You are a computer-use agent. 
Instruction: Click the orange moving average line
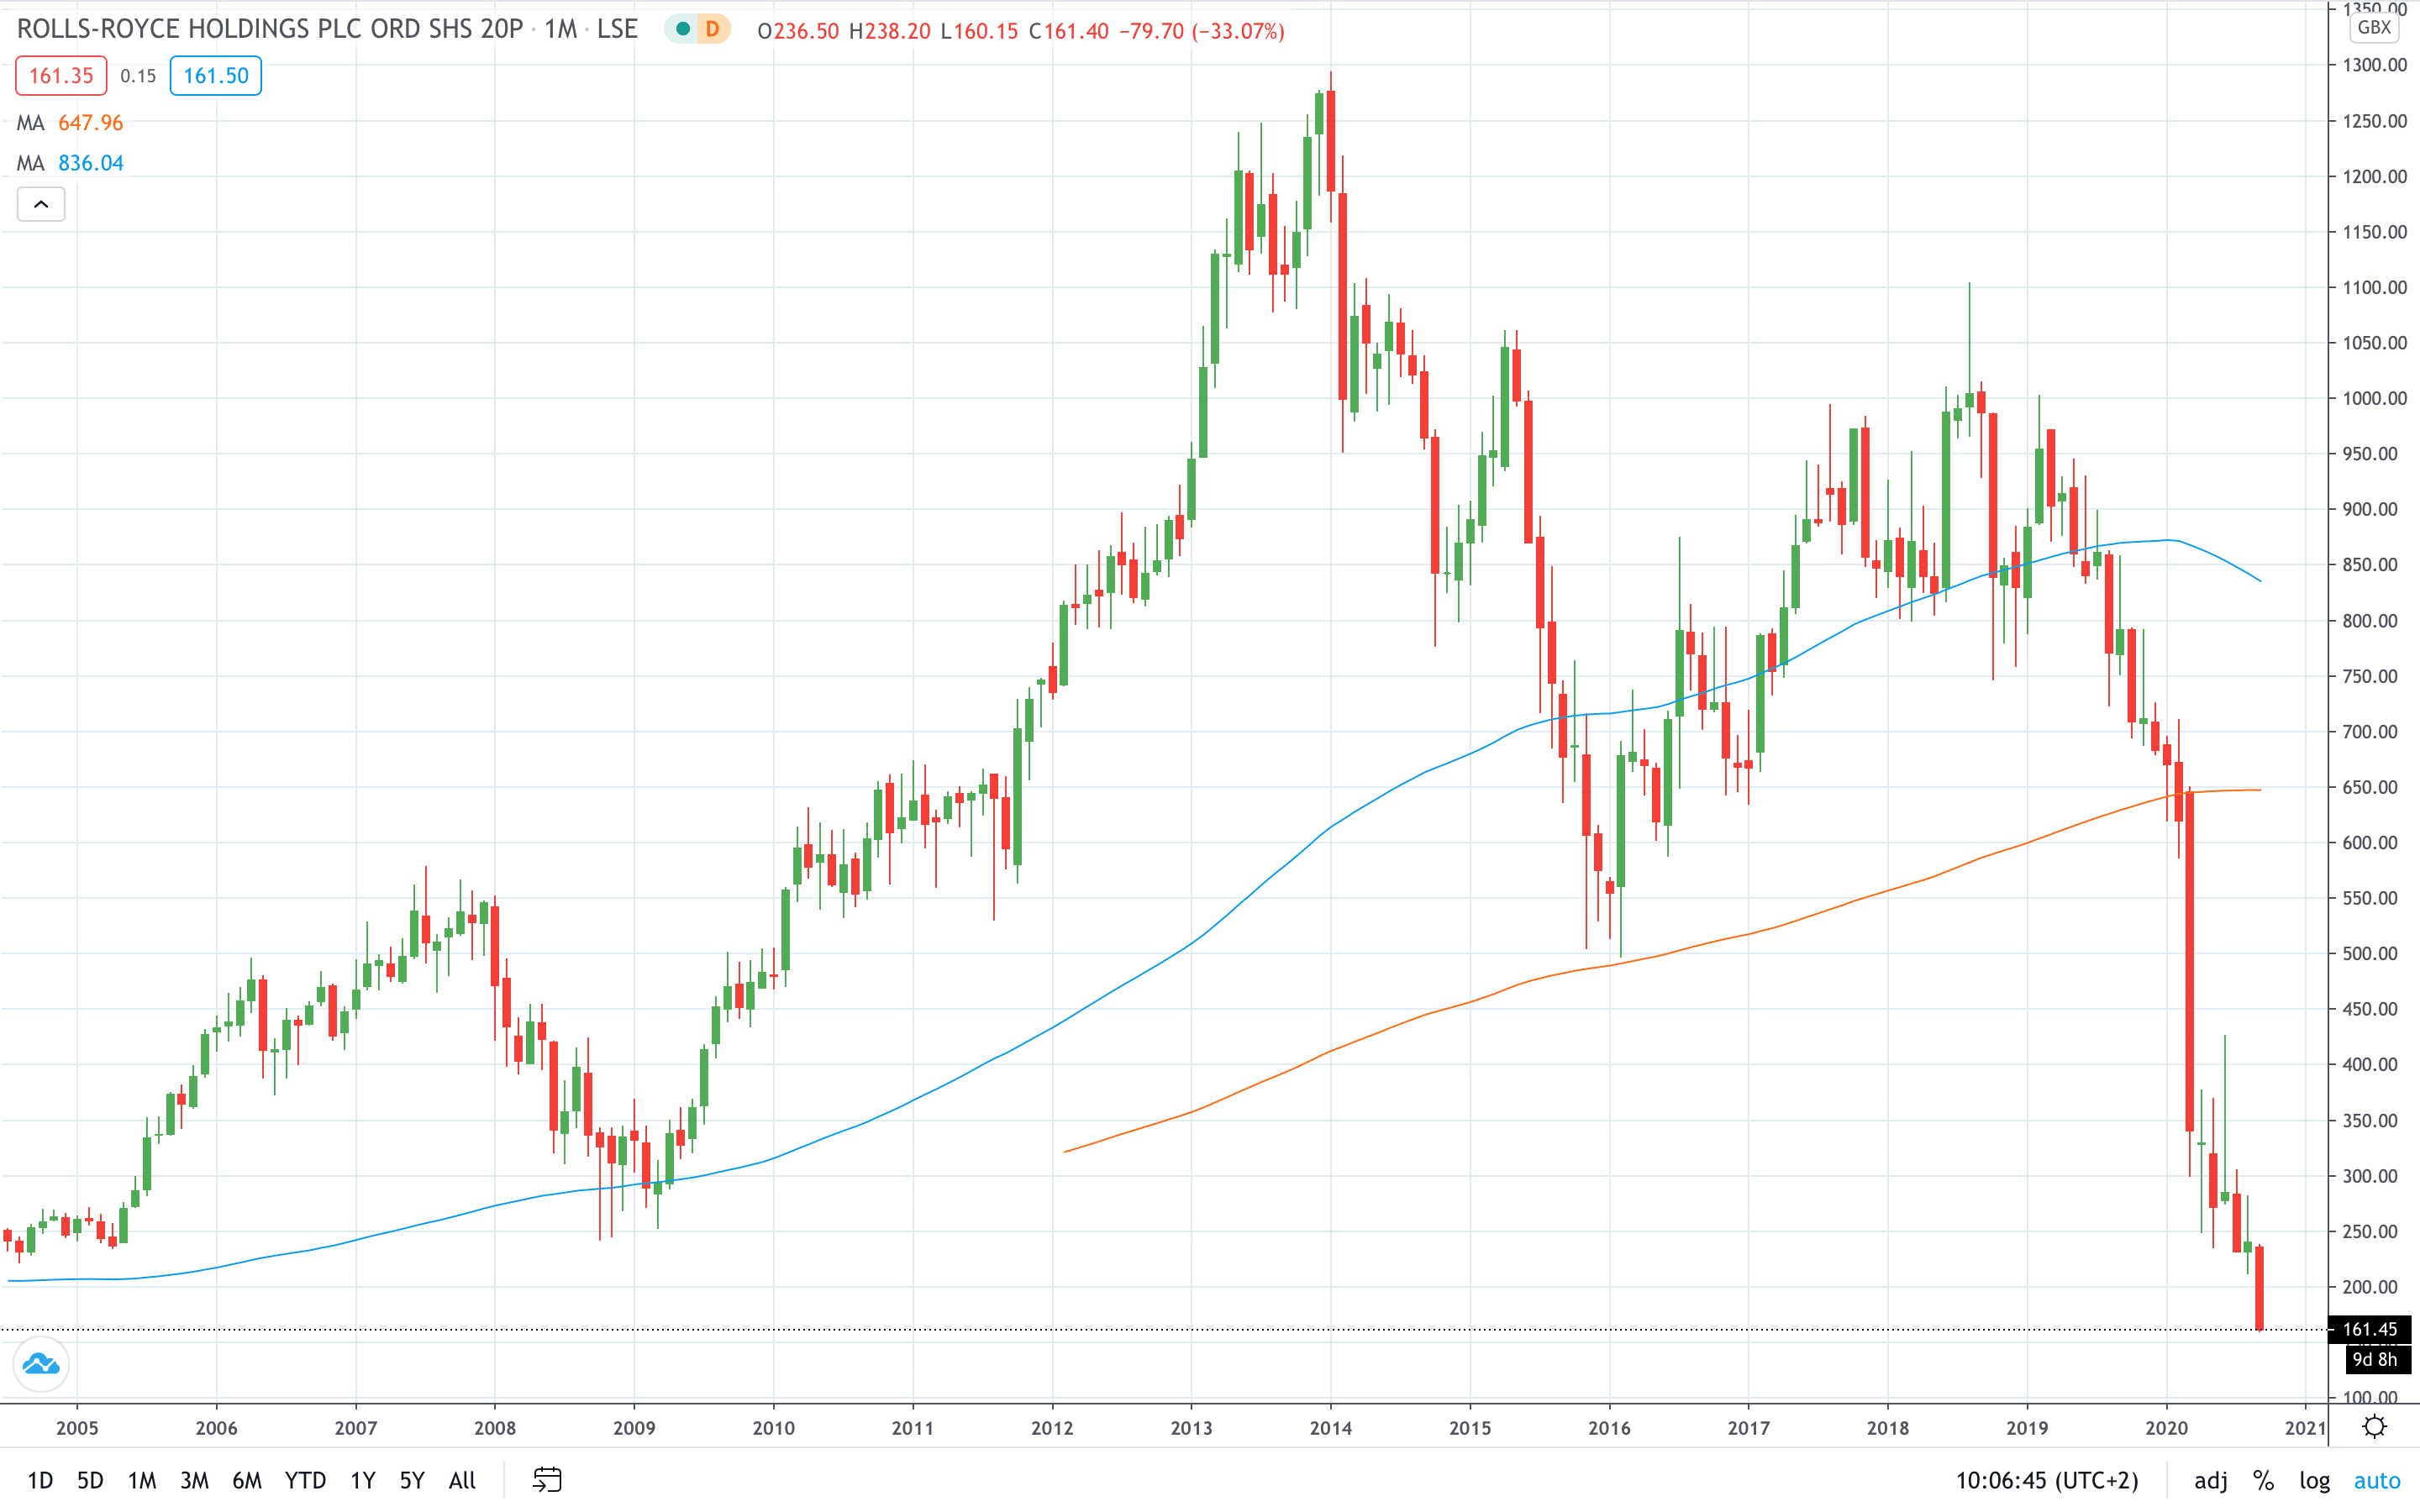point(1609,965)
